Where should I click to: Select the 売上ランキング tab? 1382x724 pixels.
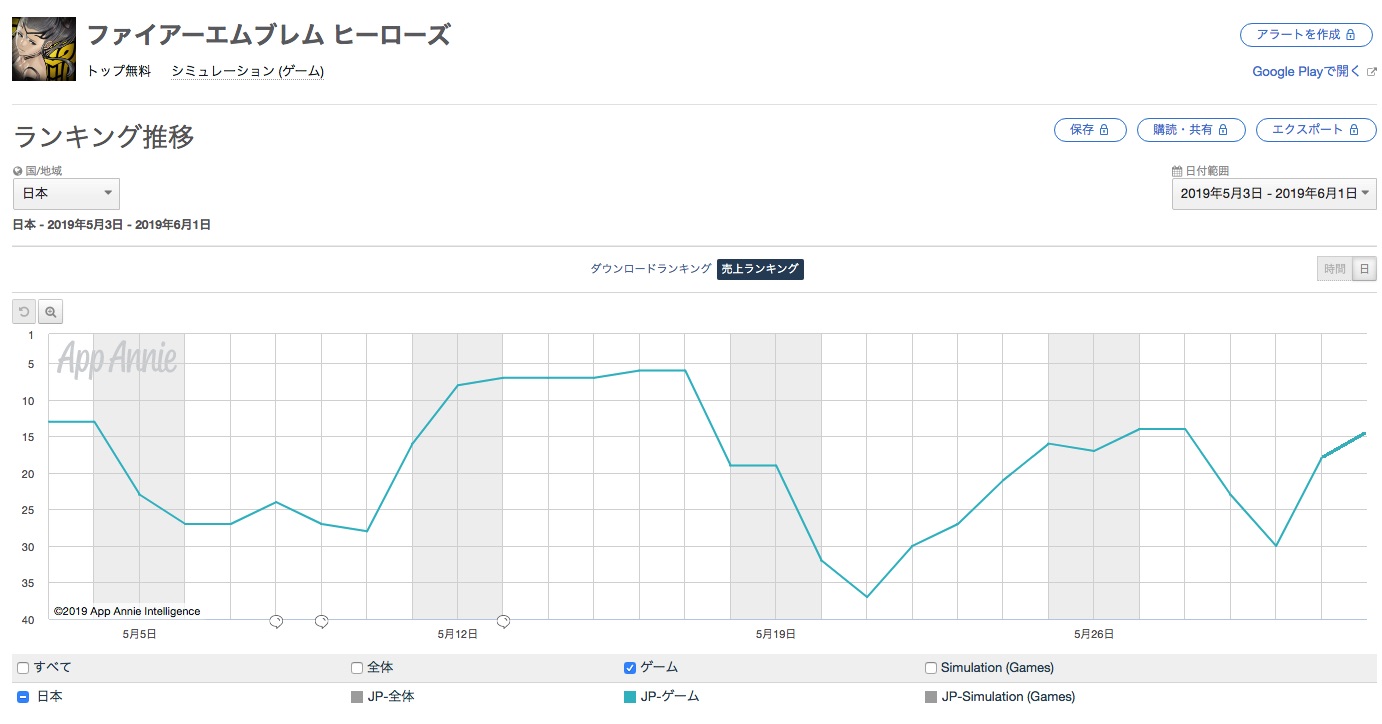pos(760,269)
